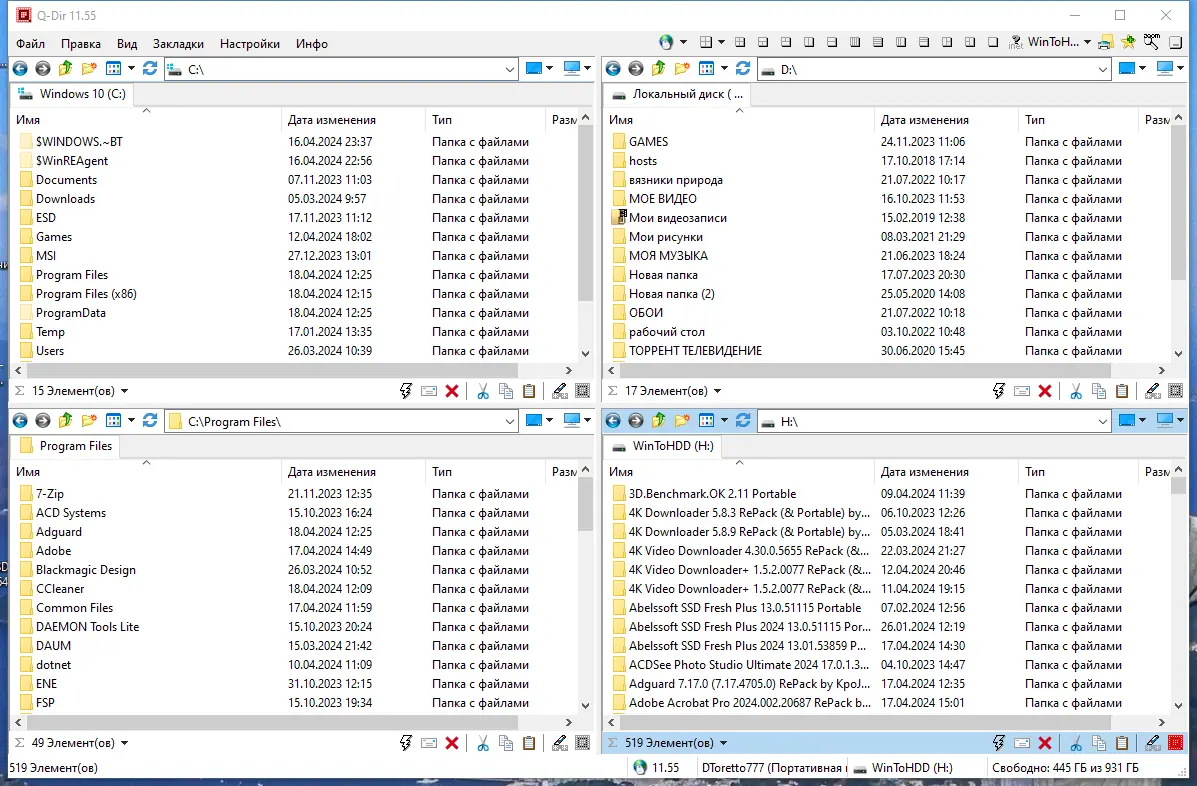Click edit pencil icon in C:\ pane status bar
1197x786 pixels.
pyautogui.click(x=560, y=391)
